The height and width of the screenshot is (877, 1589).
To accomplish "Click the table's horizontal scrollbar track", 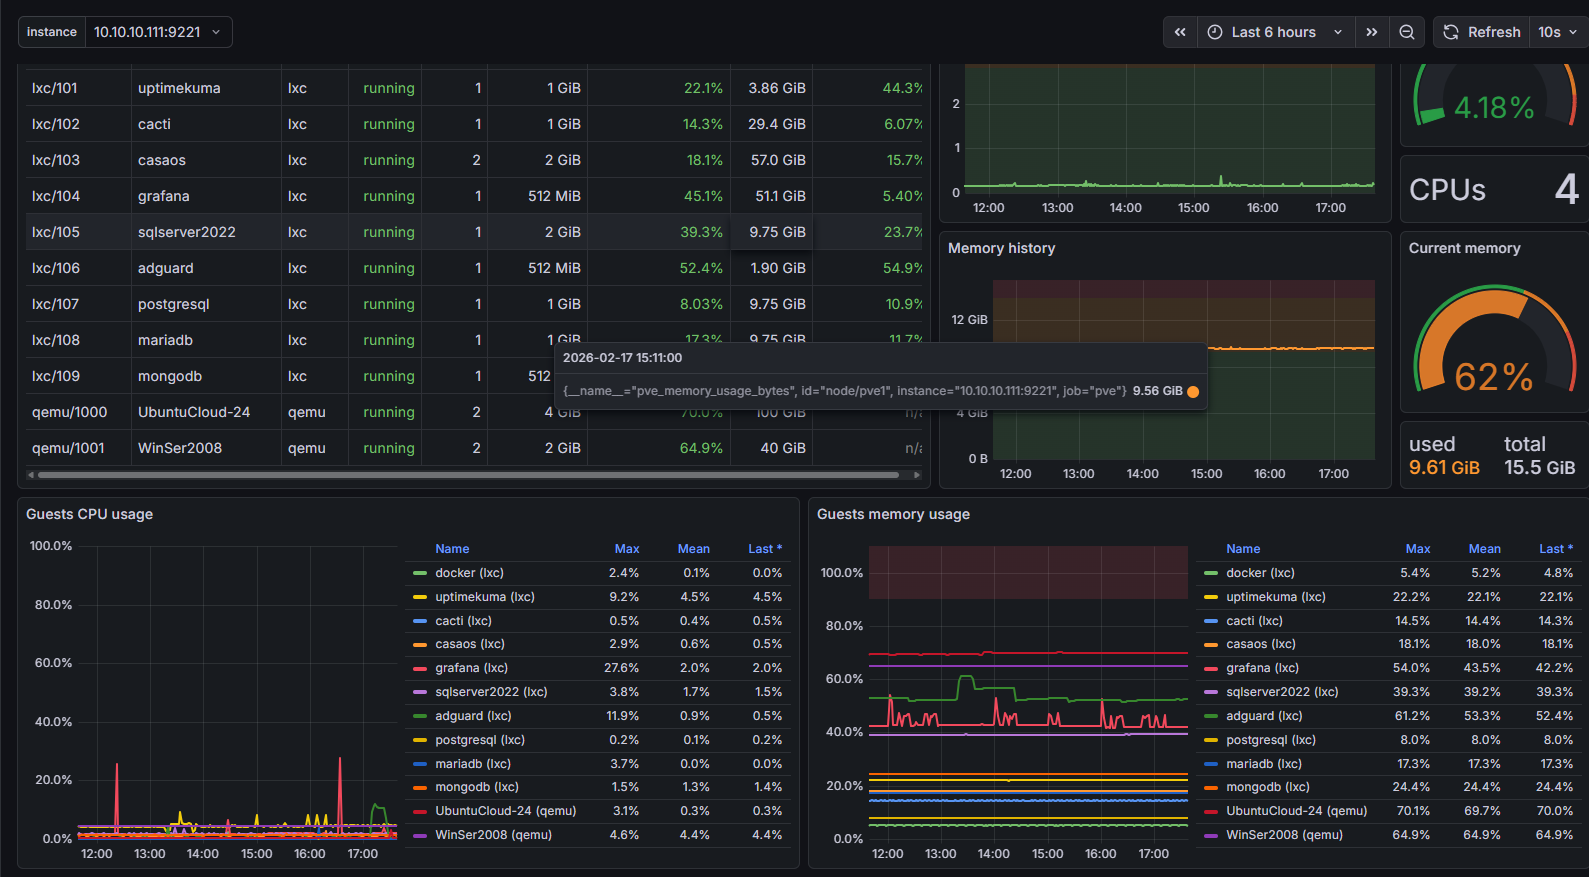I will click(470, 475).
